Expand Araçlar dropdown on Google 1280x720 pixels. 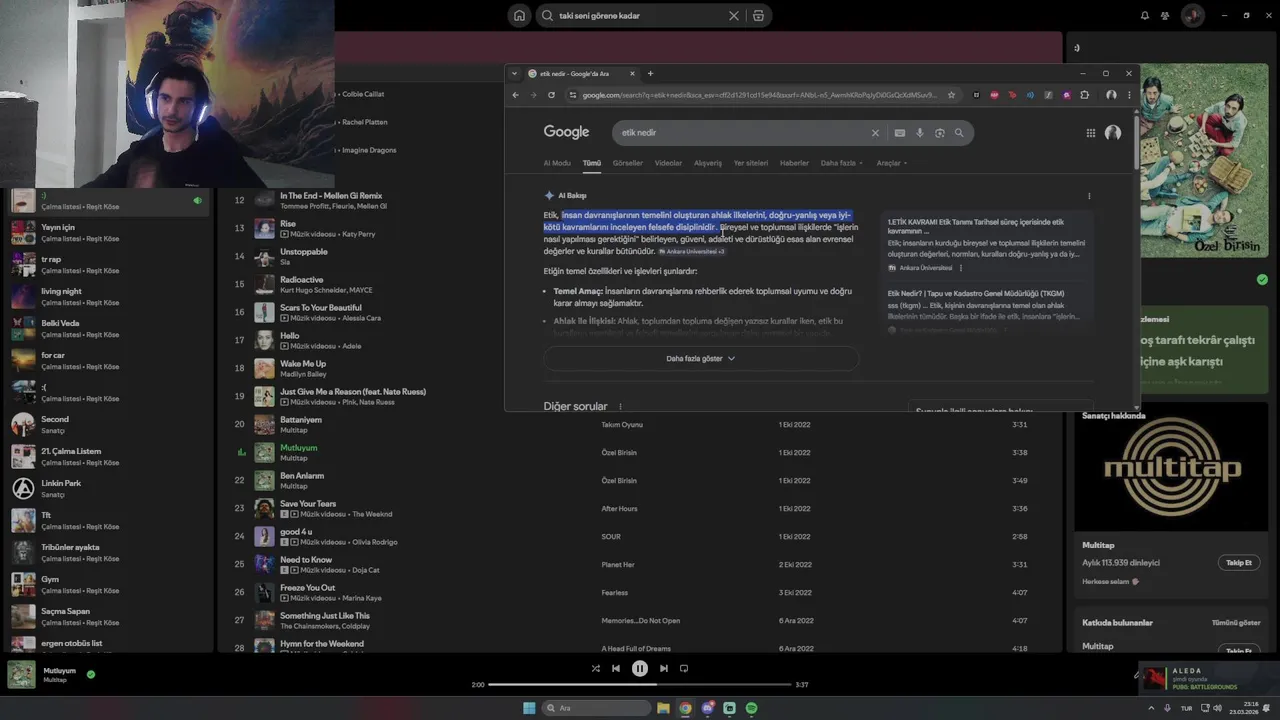892,163
